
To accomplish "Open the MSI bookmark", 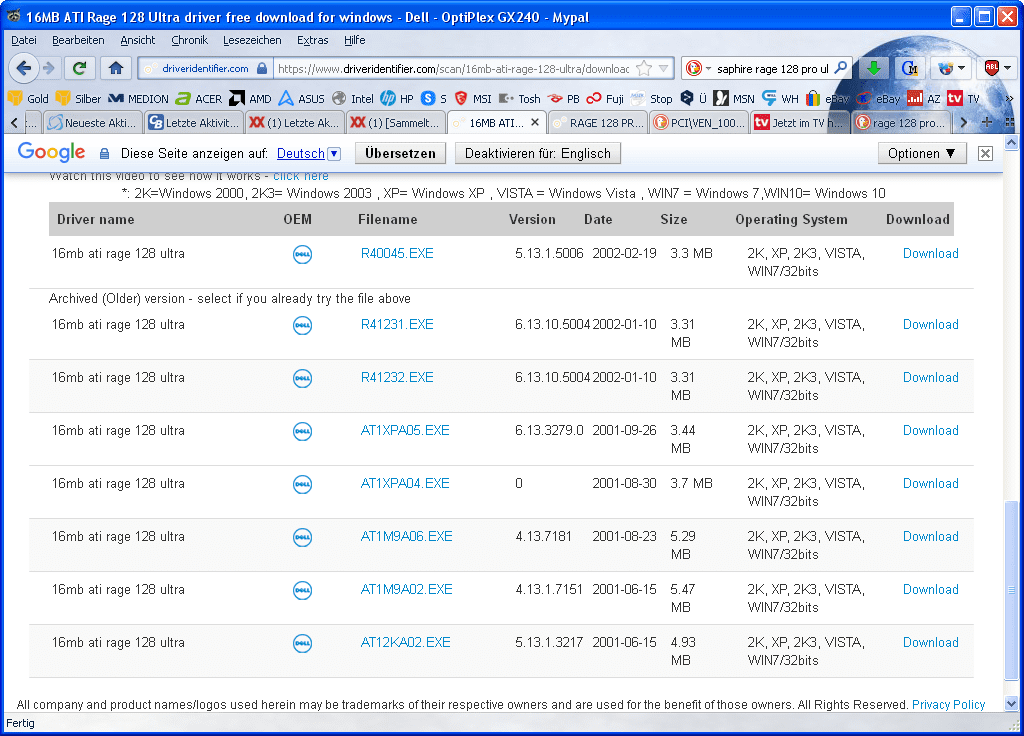I will [x=473, y=99].
